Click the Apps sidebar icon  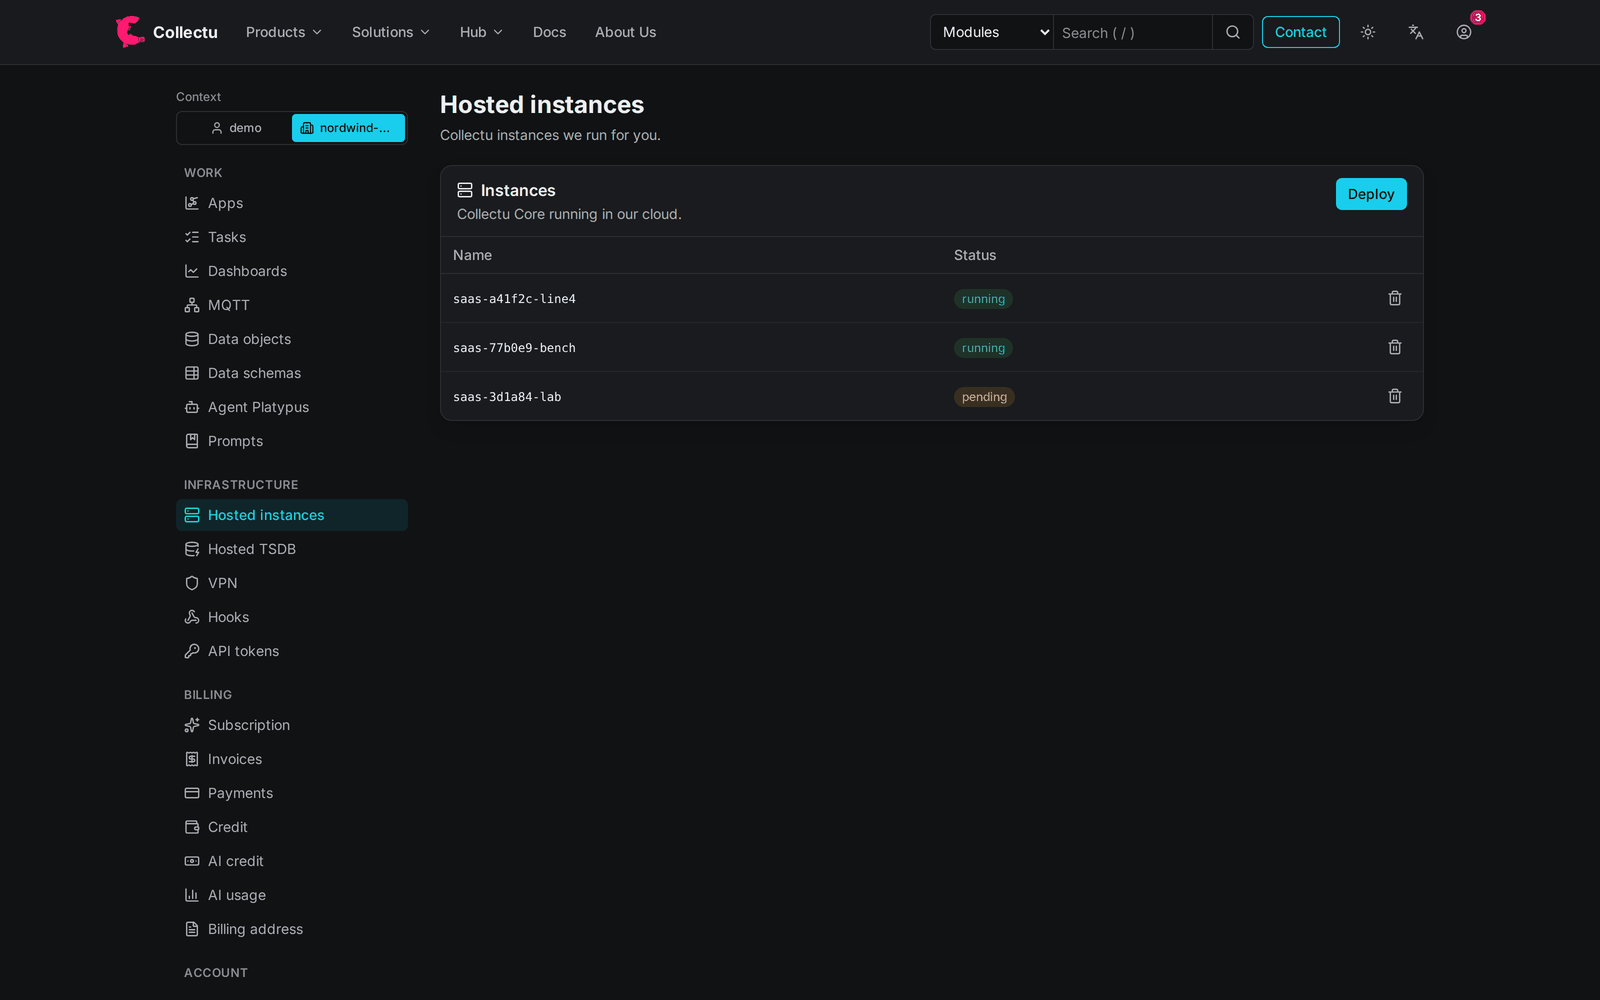(192, 203)
